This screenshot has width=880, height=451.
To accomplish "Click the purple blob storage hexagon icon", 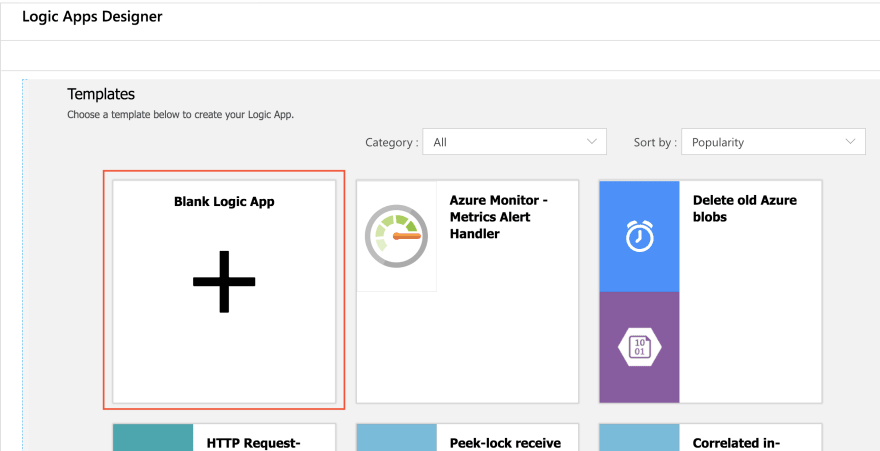I will point(639,347).
